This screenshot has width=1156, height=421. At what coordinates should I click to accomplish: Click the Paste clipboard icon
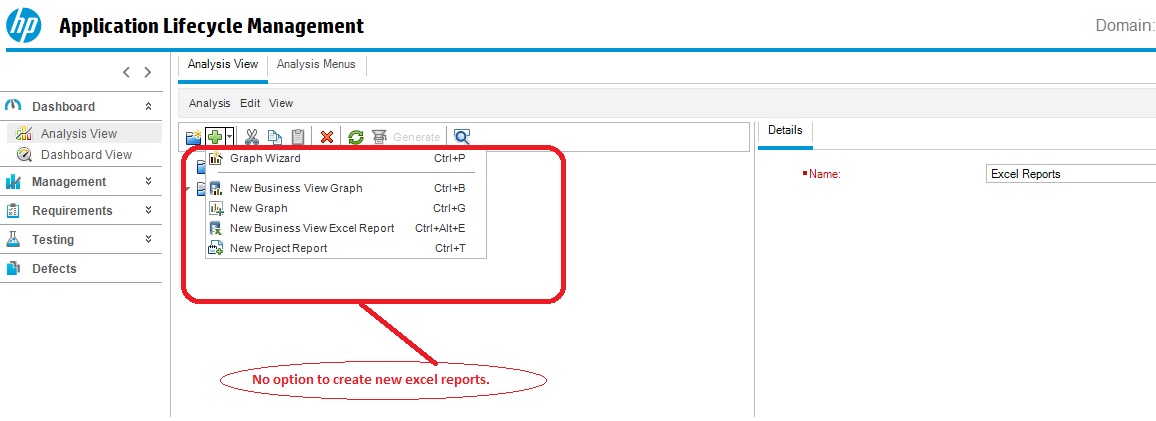coord(298,136)
